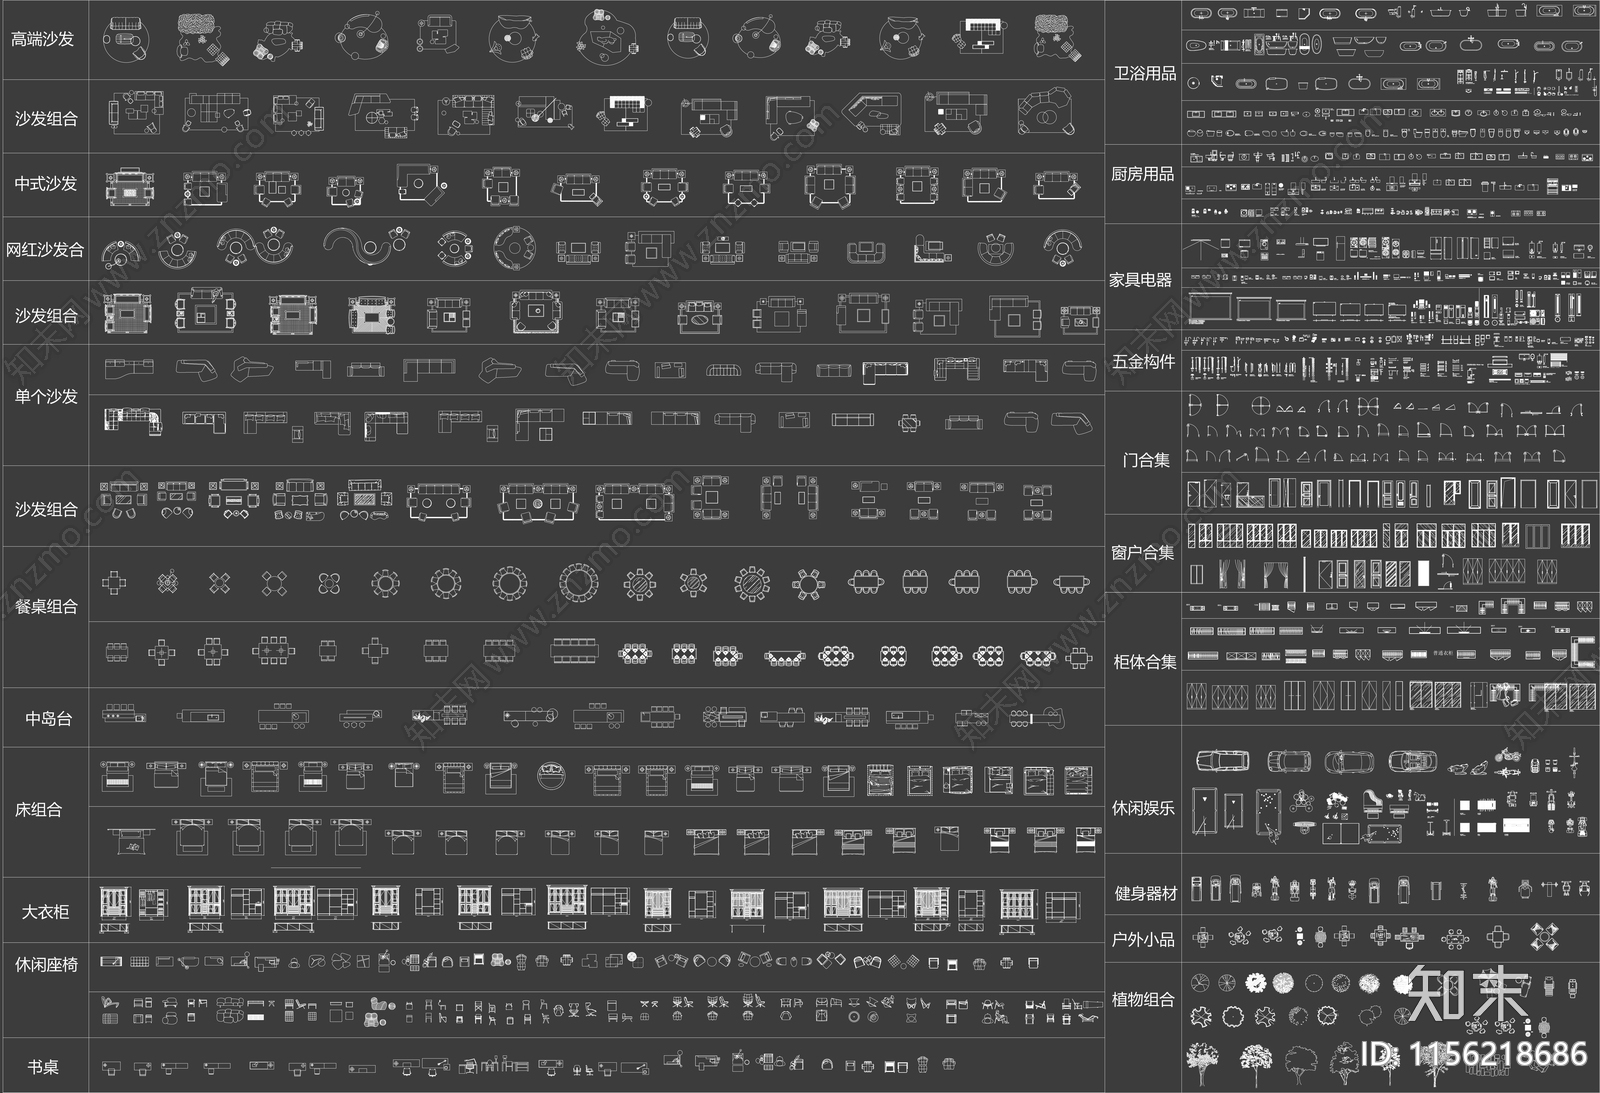Click the 门合集 category label
Viewport: 1600px width, 1093px height.
click(1146, 460)
